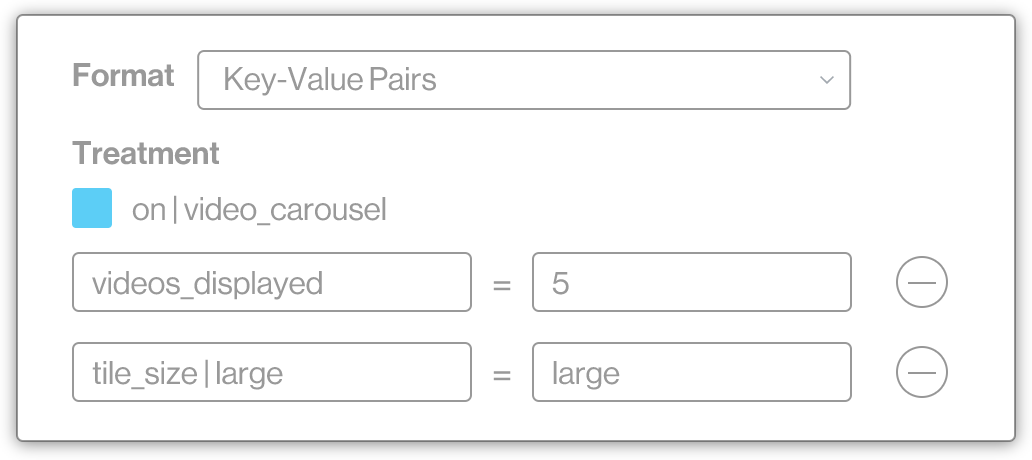Click equals sign in videos_displayed row

tap(502, 285)
